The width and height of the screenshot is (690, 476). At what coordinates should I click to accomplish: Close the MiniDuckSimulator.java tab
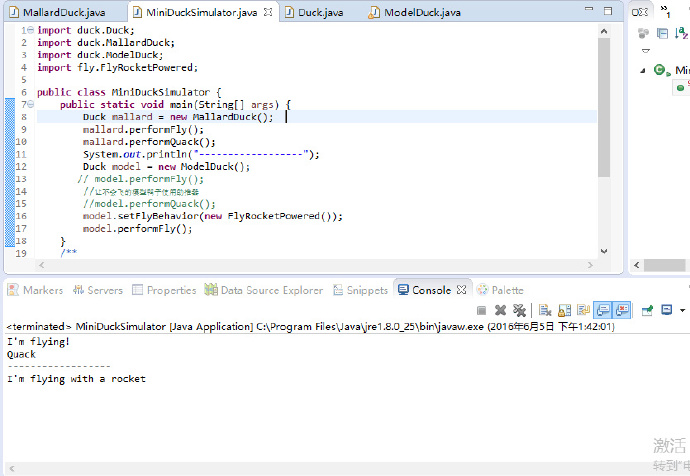click(x=268, y=12)
